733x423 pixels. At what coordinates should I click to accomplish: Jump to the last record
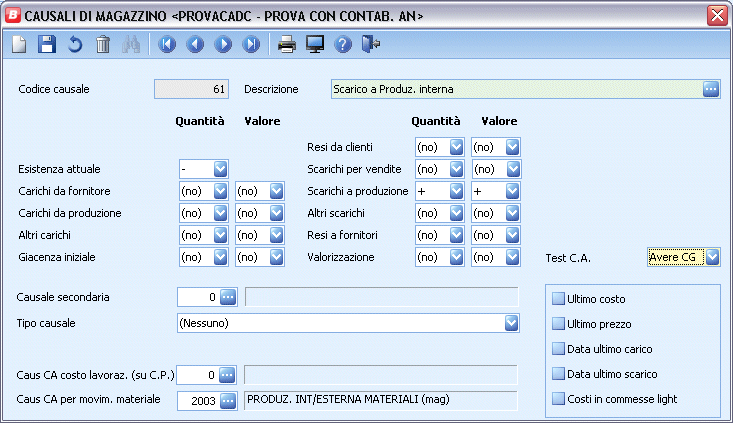click(x=251, y=44)
